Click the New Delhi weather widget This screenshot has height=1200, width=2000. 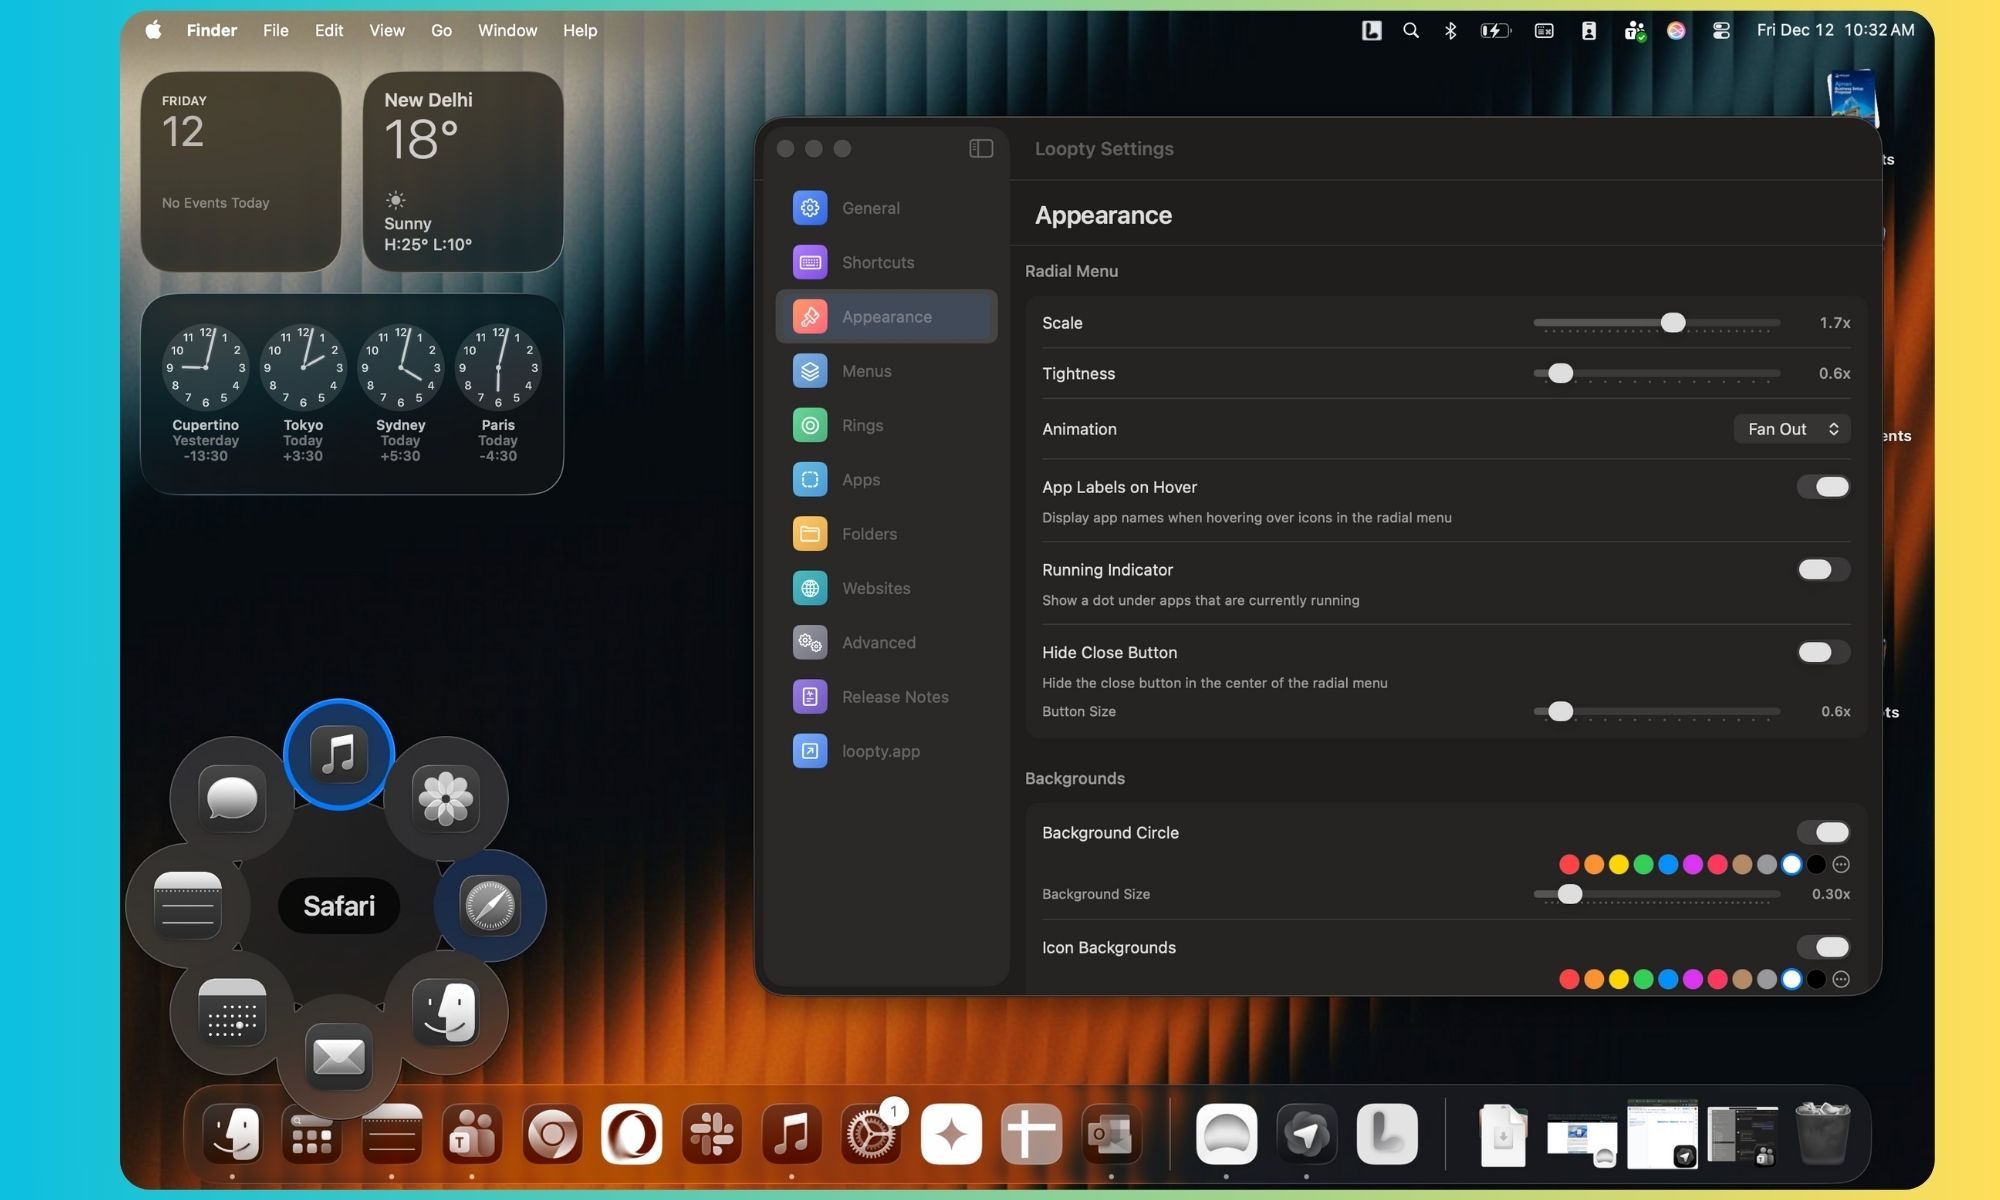(x=463, y=173)
